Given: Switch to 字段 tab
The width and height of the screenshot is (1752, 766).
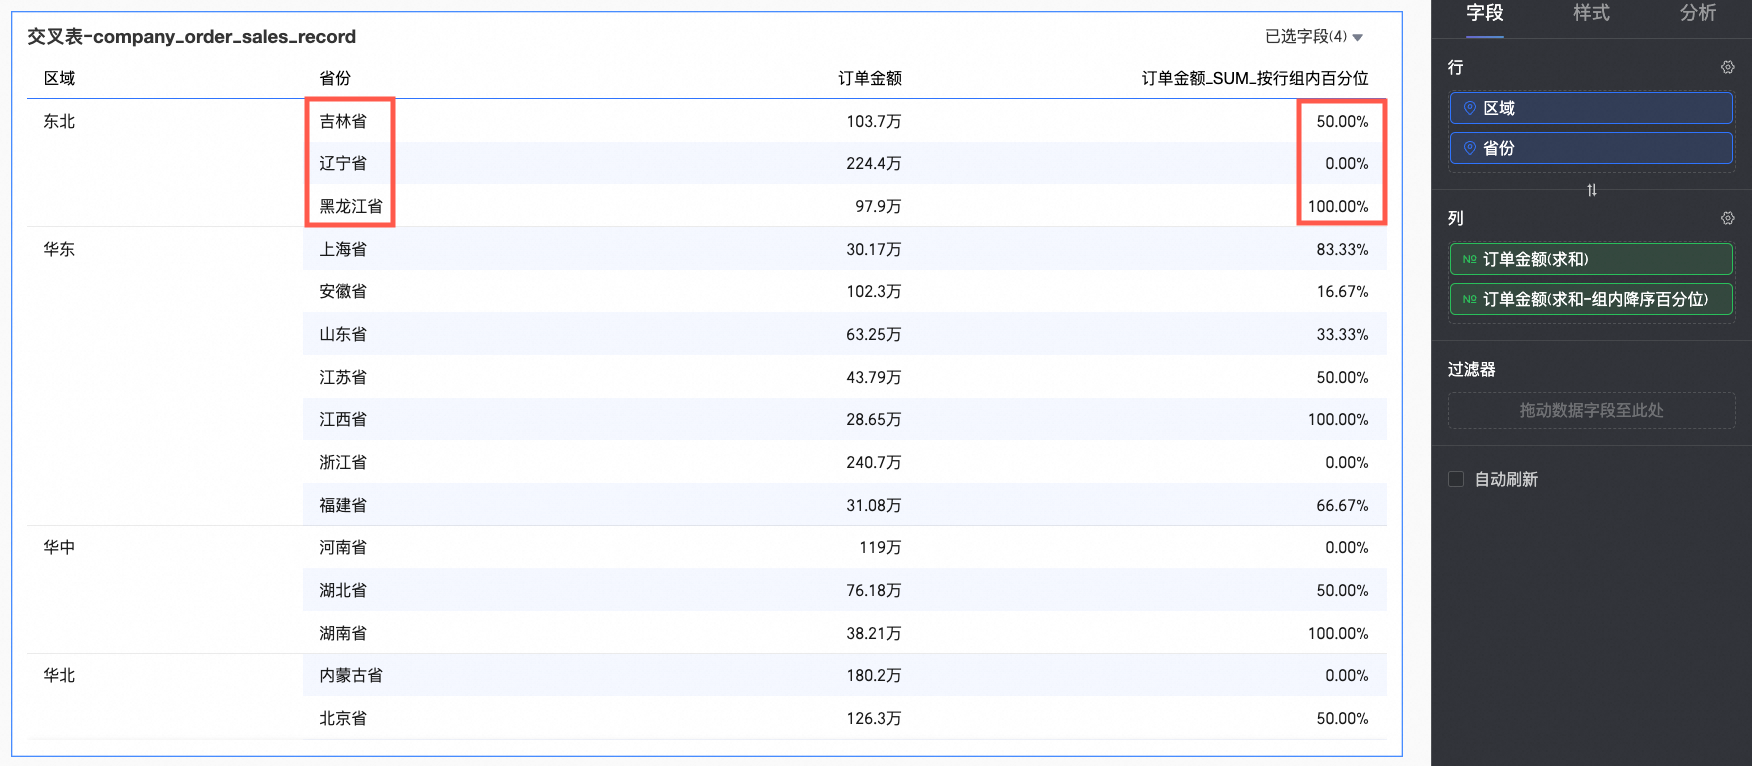Looking at the screenshot, I should click(x=1485, y=13).
